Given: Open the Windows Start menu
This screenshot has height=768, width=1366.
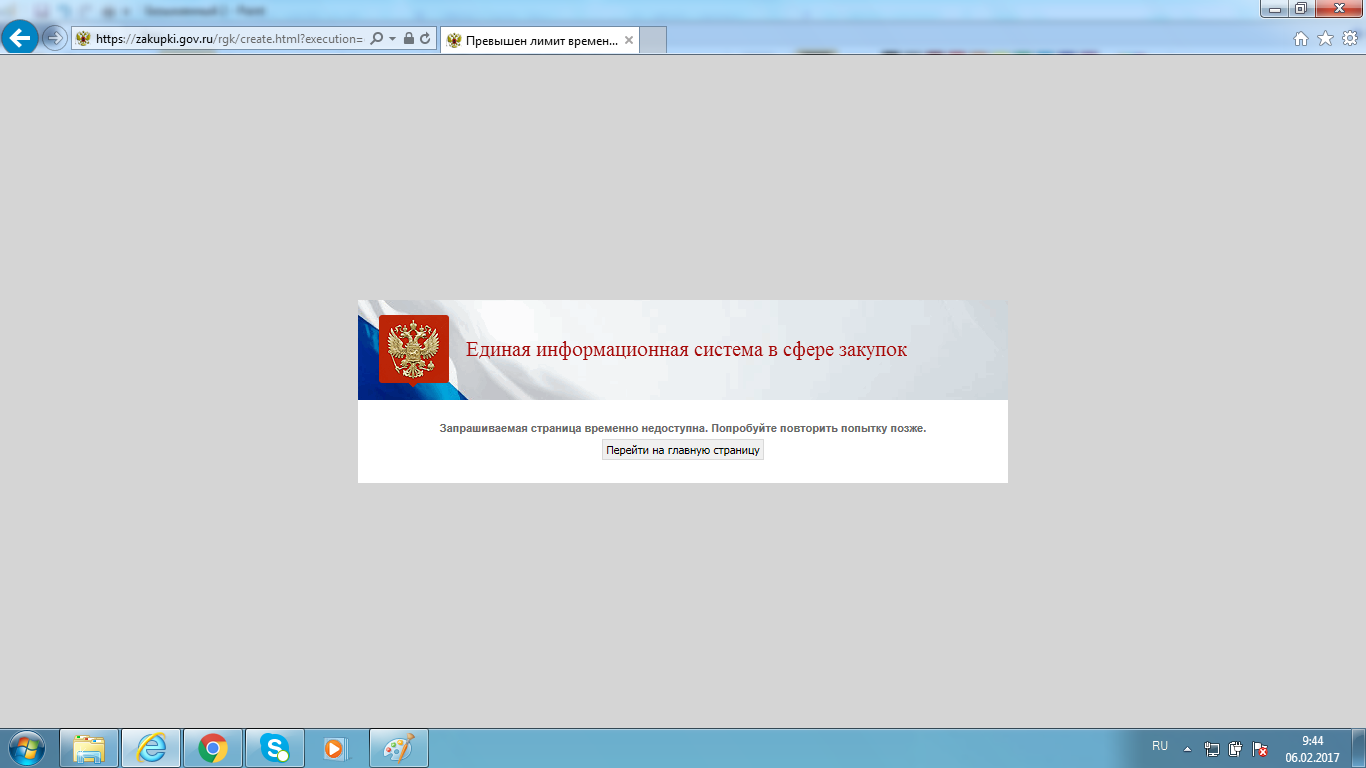Looking at the screenshot, I should coord(26,748).
